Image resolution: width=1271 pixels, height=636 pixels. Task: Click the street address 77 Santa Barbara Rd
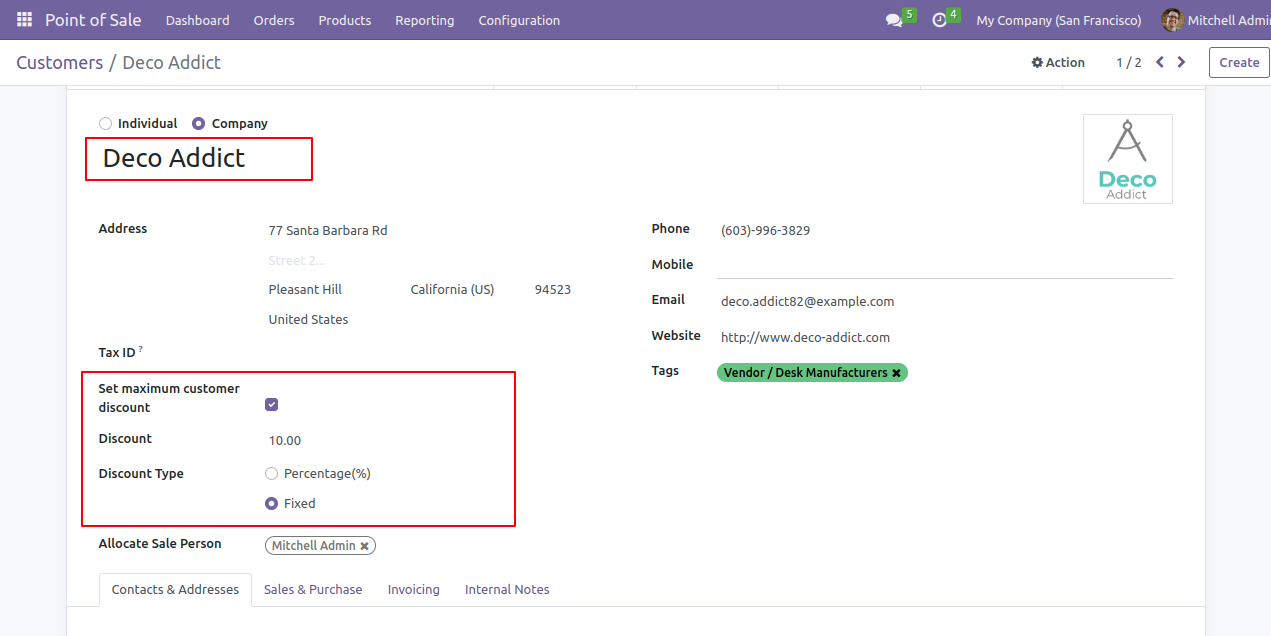coord(328,231)
